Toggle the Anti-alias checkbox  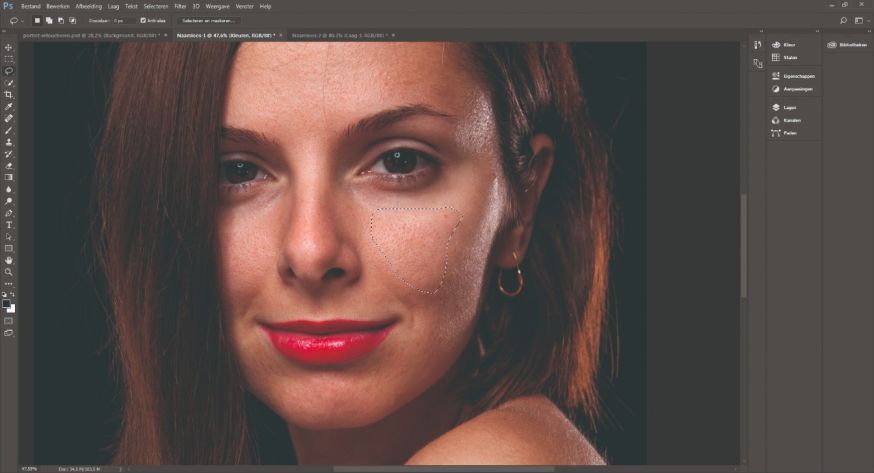click(x=143, y=20)
